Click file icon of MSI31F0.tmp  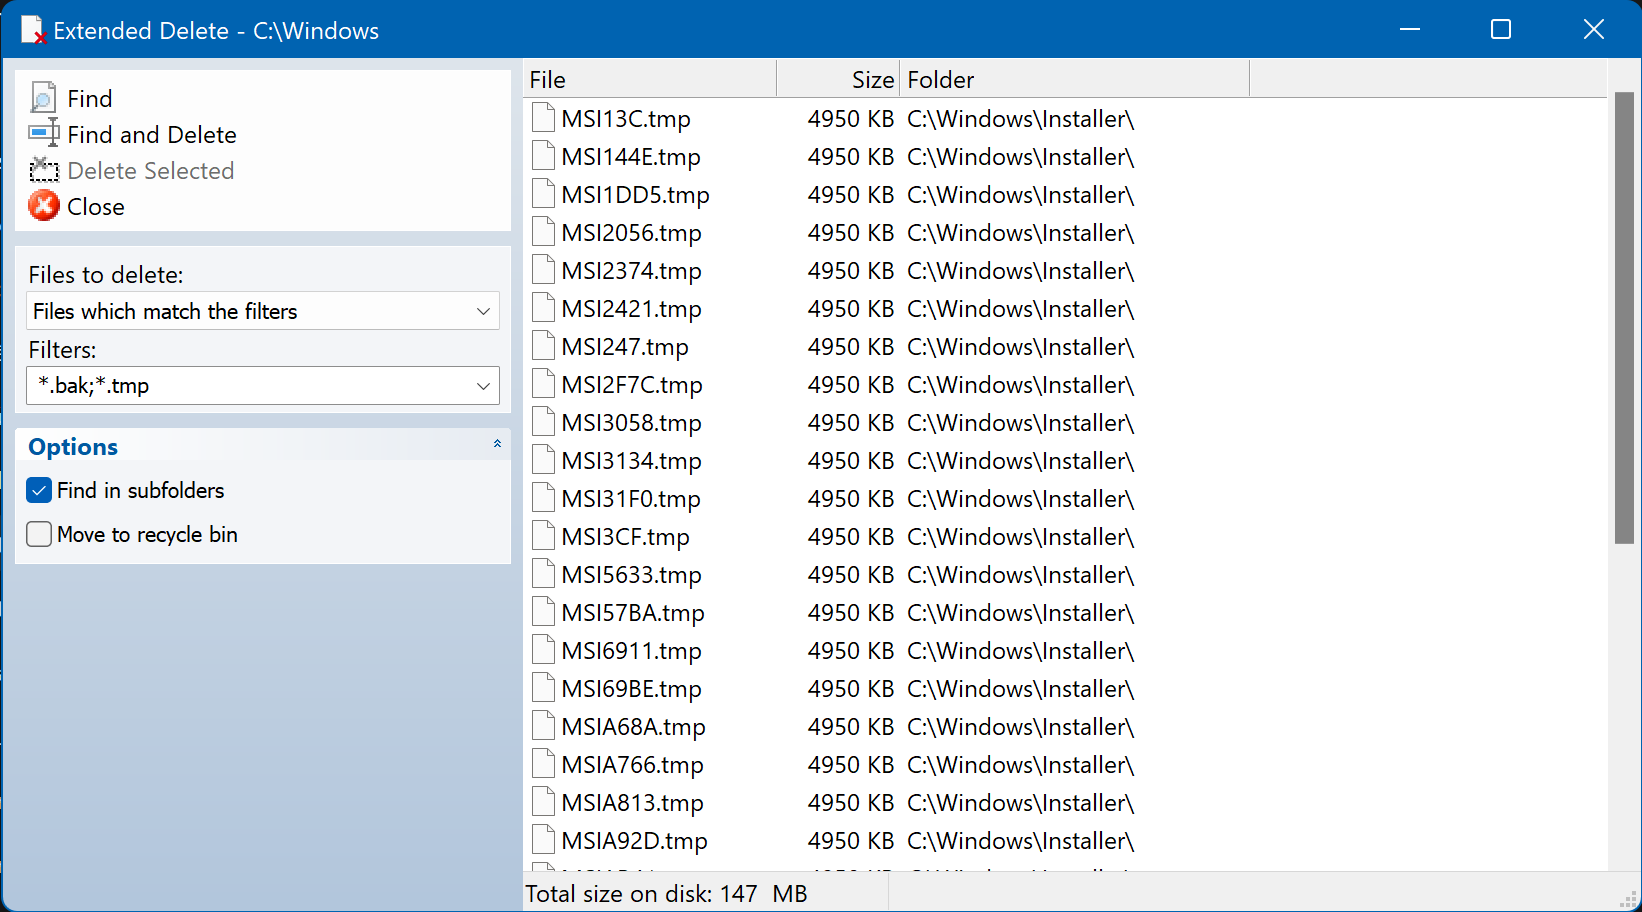(x=543, y=498)
